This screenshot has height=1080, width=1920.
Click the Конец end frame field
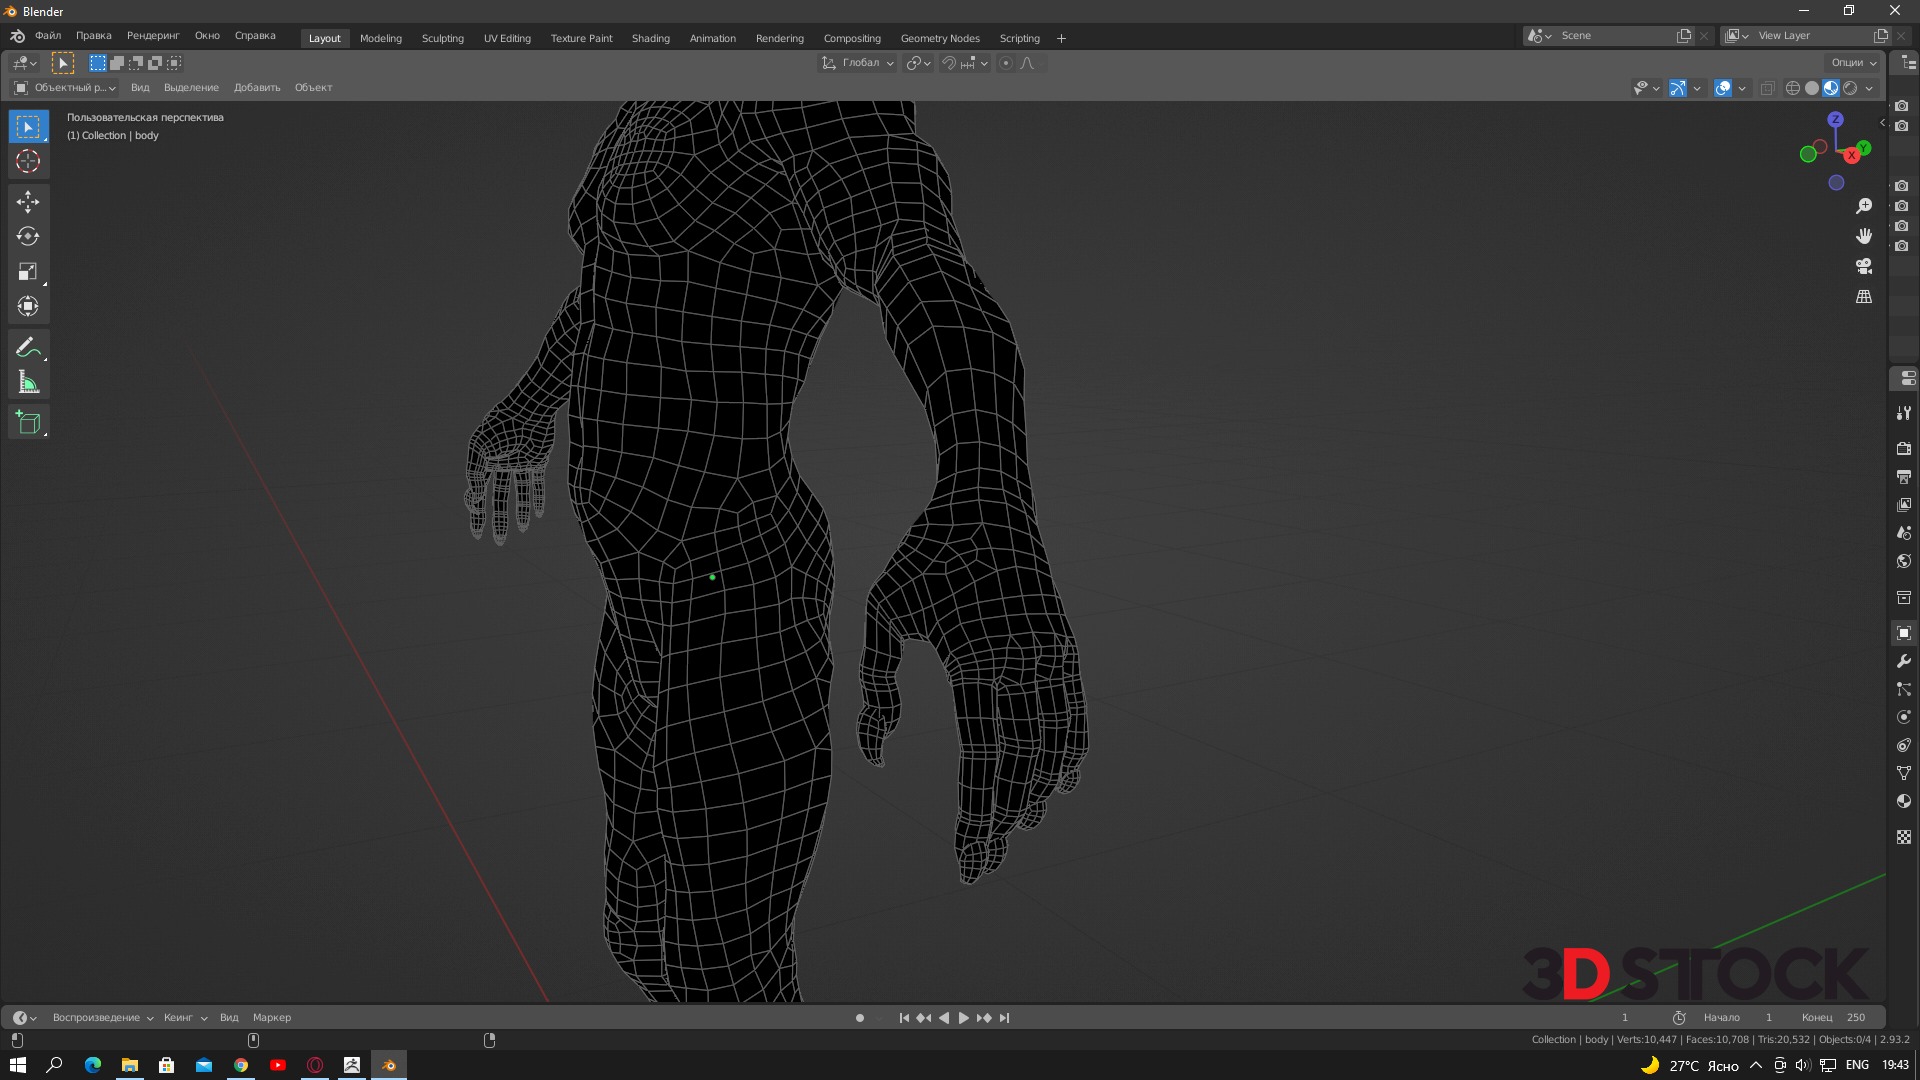point(1835,1018)
